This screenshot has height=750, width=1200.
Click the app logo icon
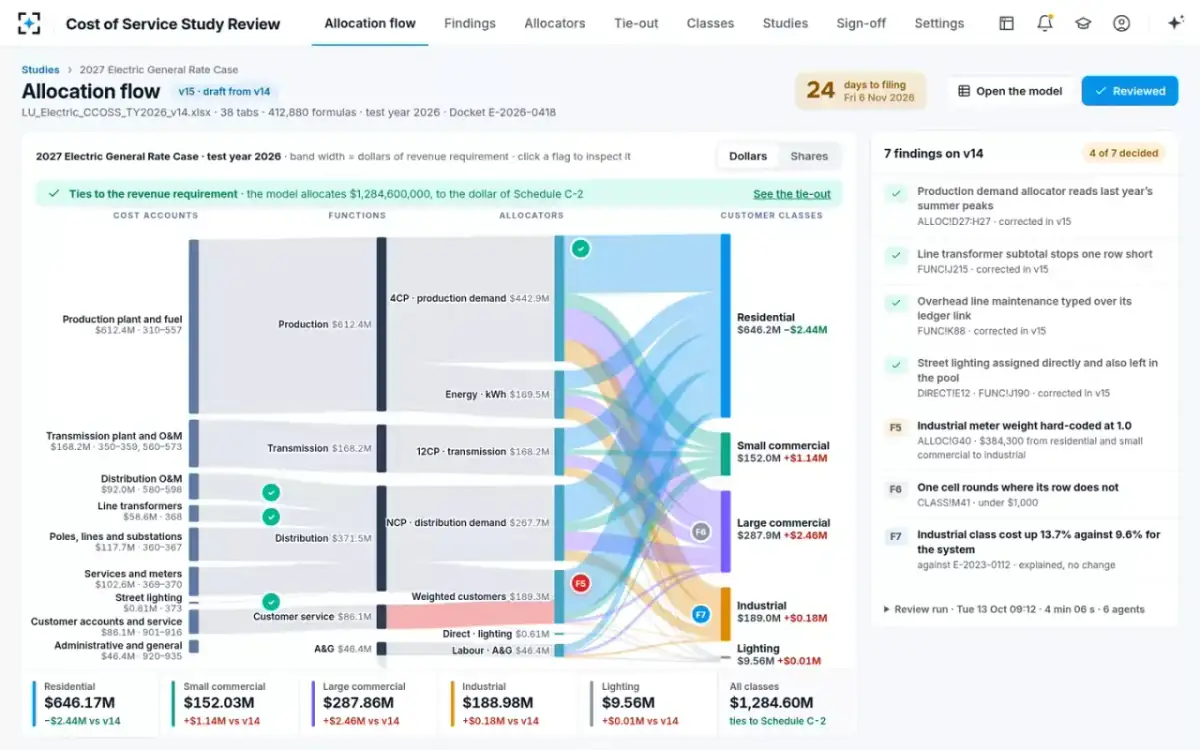pyautogui.click(x=30, y=23)
